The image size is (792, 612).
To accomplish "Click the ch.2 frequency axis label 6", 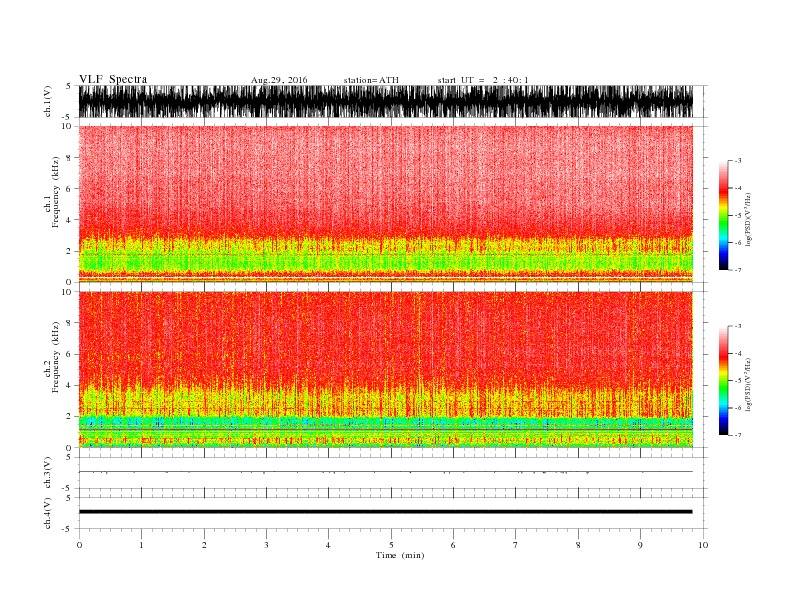I will [69, 354].
